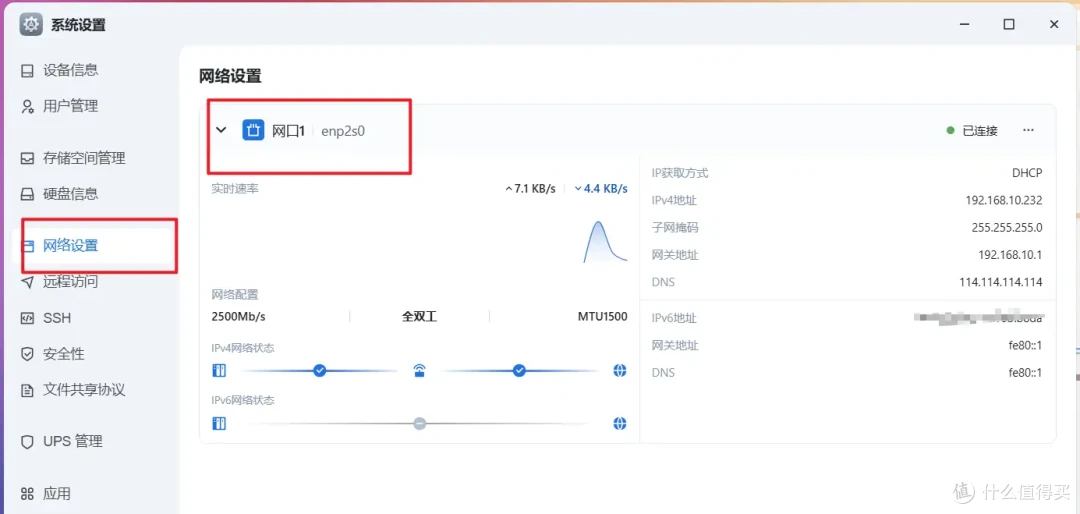Click DNS value 114.114.114.114
Image resolution: width=1080 pixels, height=514 pixels.
coord(1001,282)
